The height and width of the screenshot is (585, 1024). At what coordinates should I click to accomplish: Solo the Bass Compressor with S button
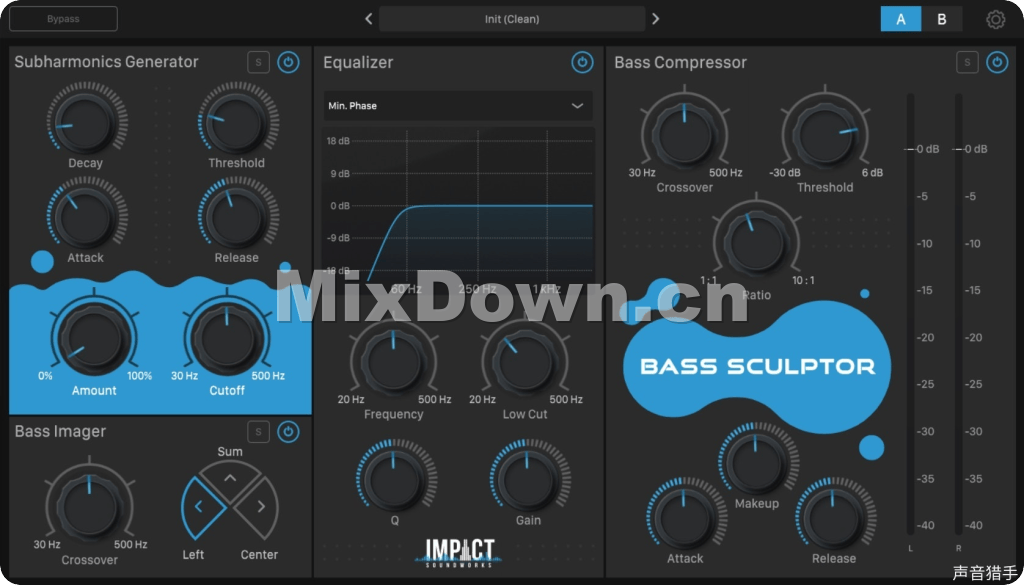967,63
